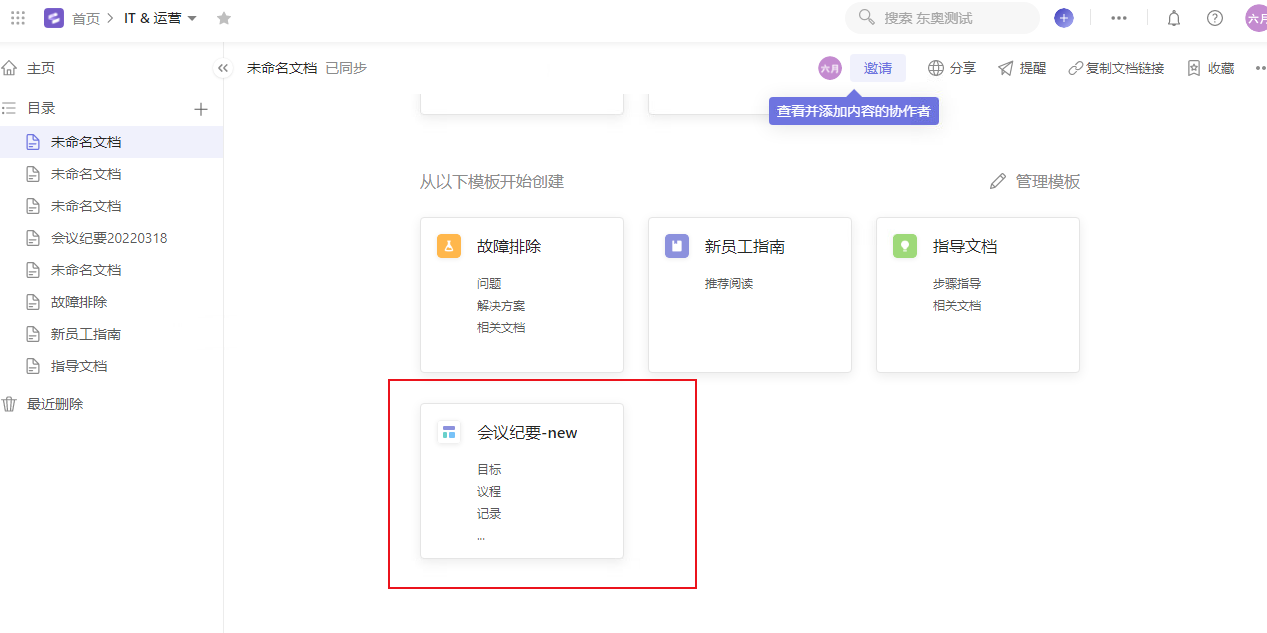Click the 提醒 send button

(1022, 68)
